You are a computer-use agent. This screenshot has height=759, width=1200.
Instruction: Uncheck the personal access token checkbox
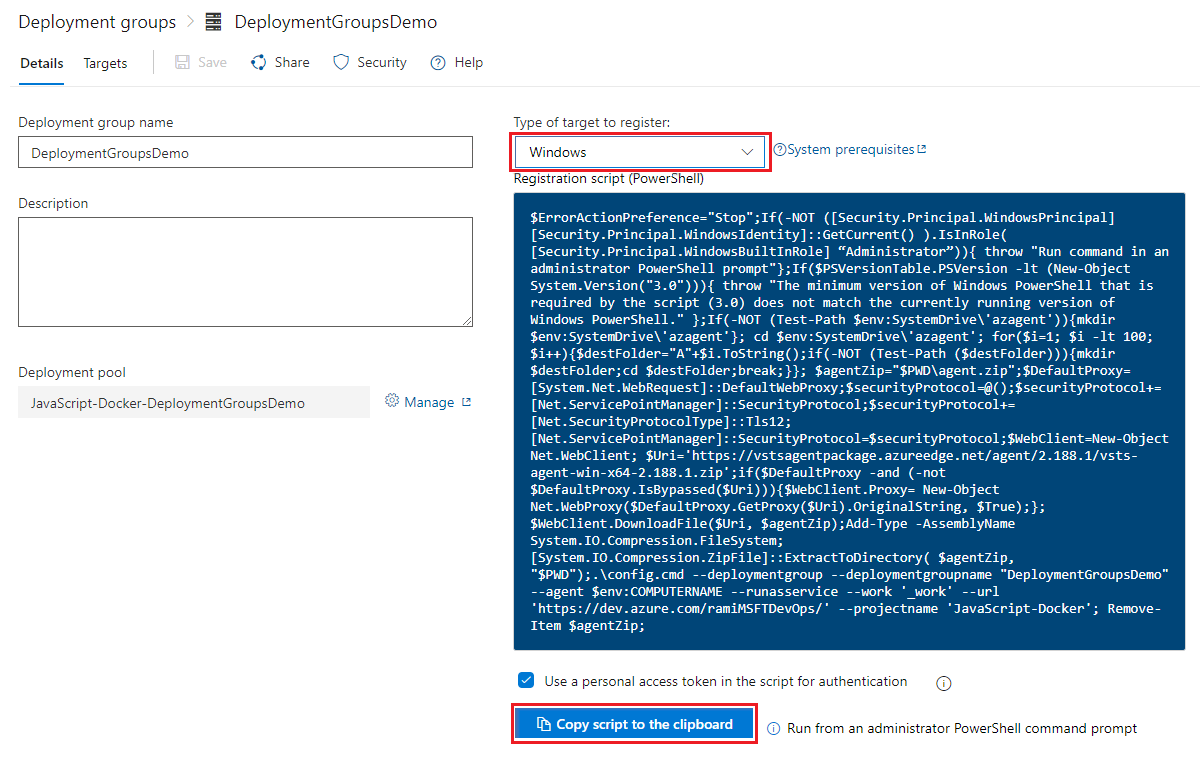coord(525,680)
